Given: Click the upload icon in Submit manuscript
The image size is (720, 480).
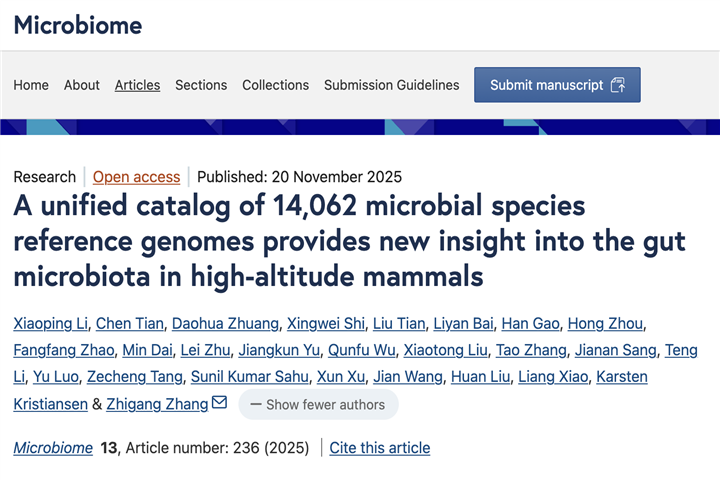Looking at the screenshot, I should tap(618, 85).
